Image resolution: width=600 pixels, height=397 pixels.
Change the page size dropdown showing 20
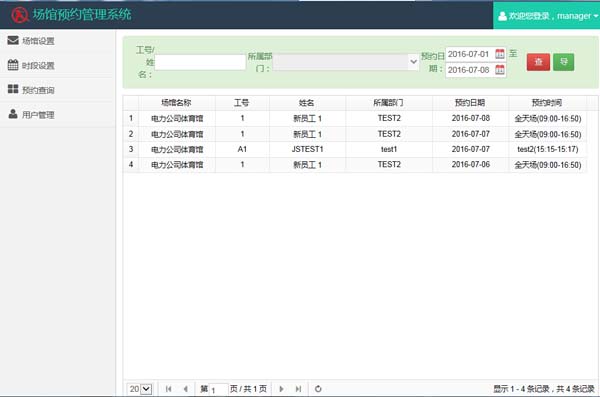pyautogui.click(x=140, y=389)
